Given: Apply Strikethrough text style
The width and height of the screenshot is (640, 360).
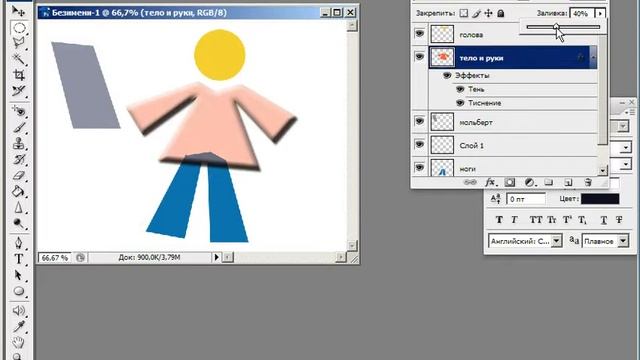Looking at the screenshot, I should click(619, 220).
